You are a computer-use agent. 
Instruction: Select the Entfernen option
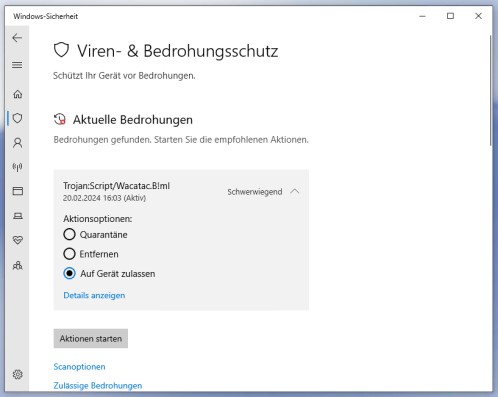pyautogui.click(x=91, y=254)
